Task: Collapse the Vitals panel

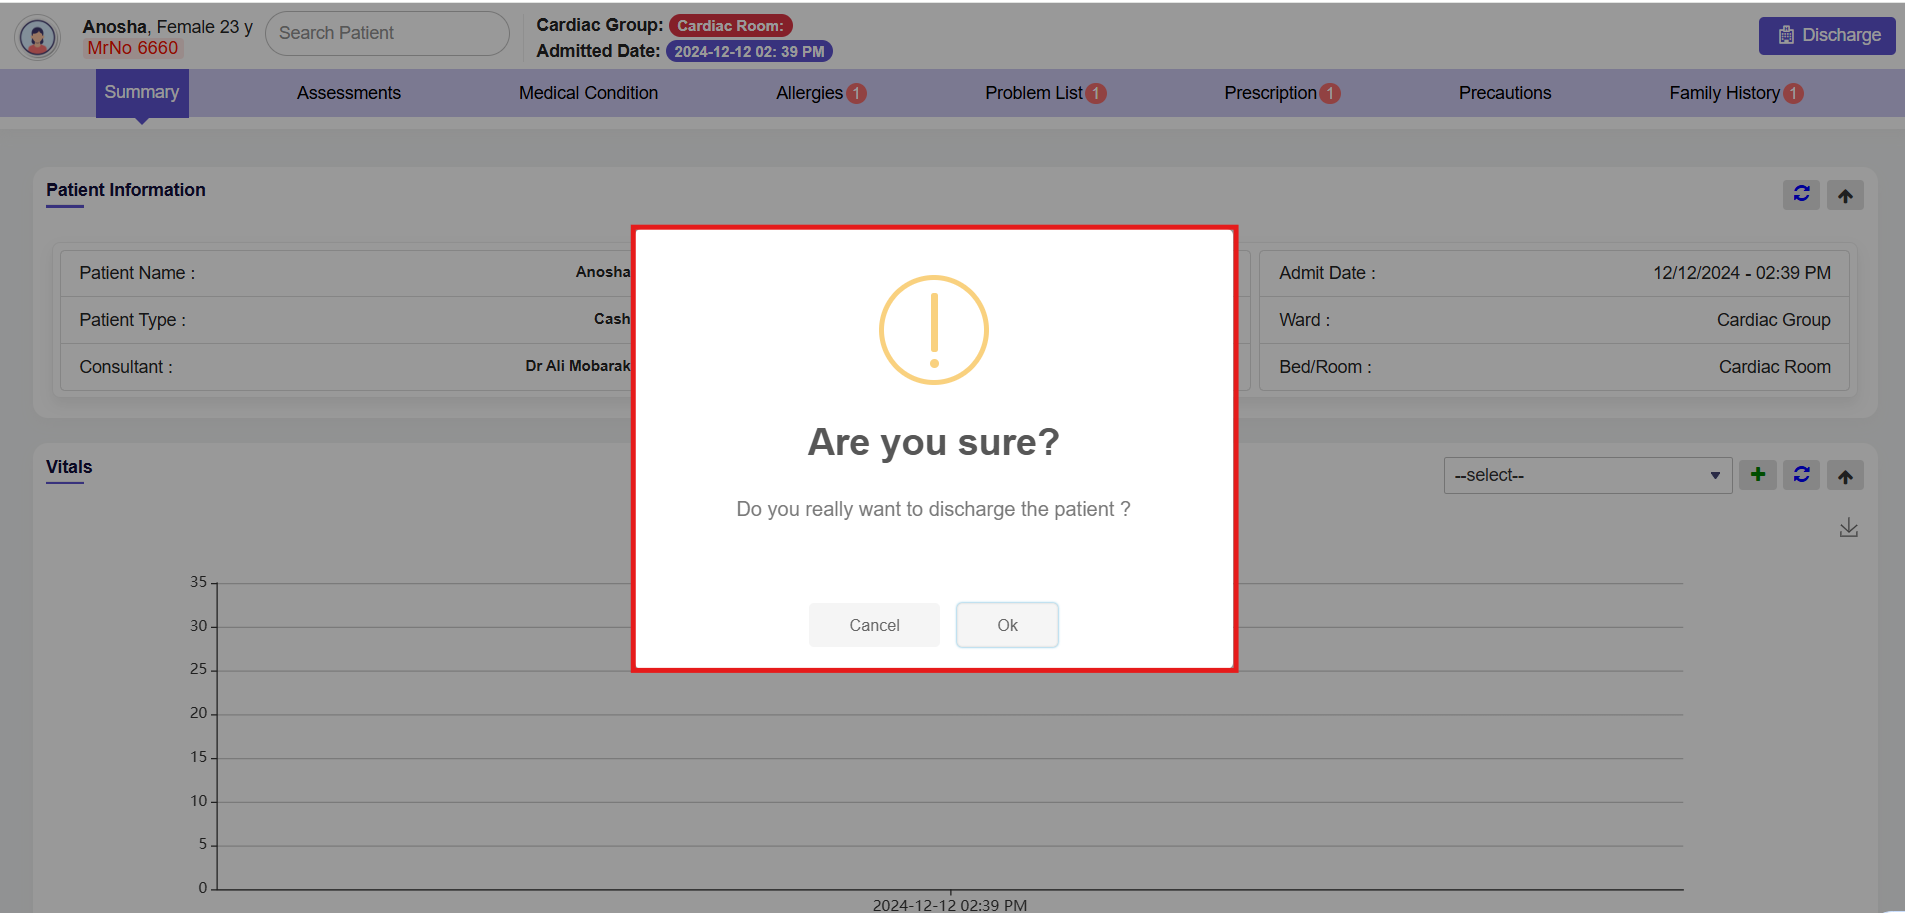Action: pos(1845,476)
